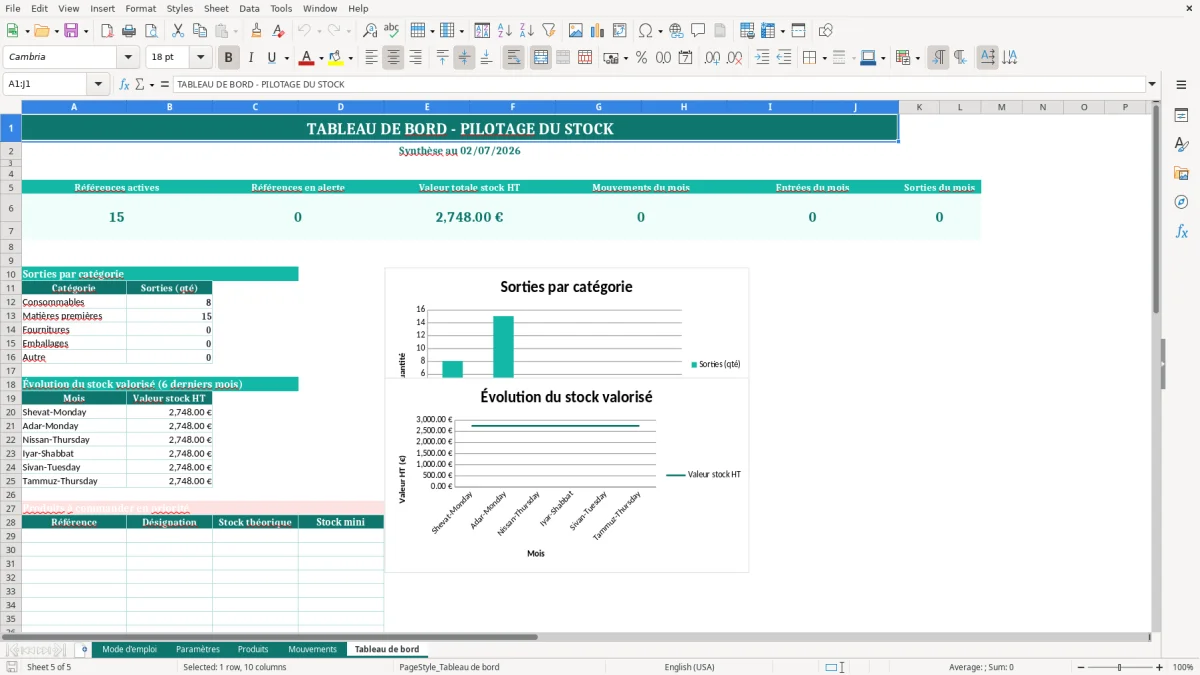Activate Clone Formatting paintbrush
This screenshot has height=675, width=1200.
tap(256, 31)
